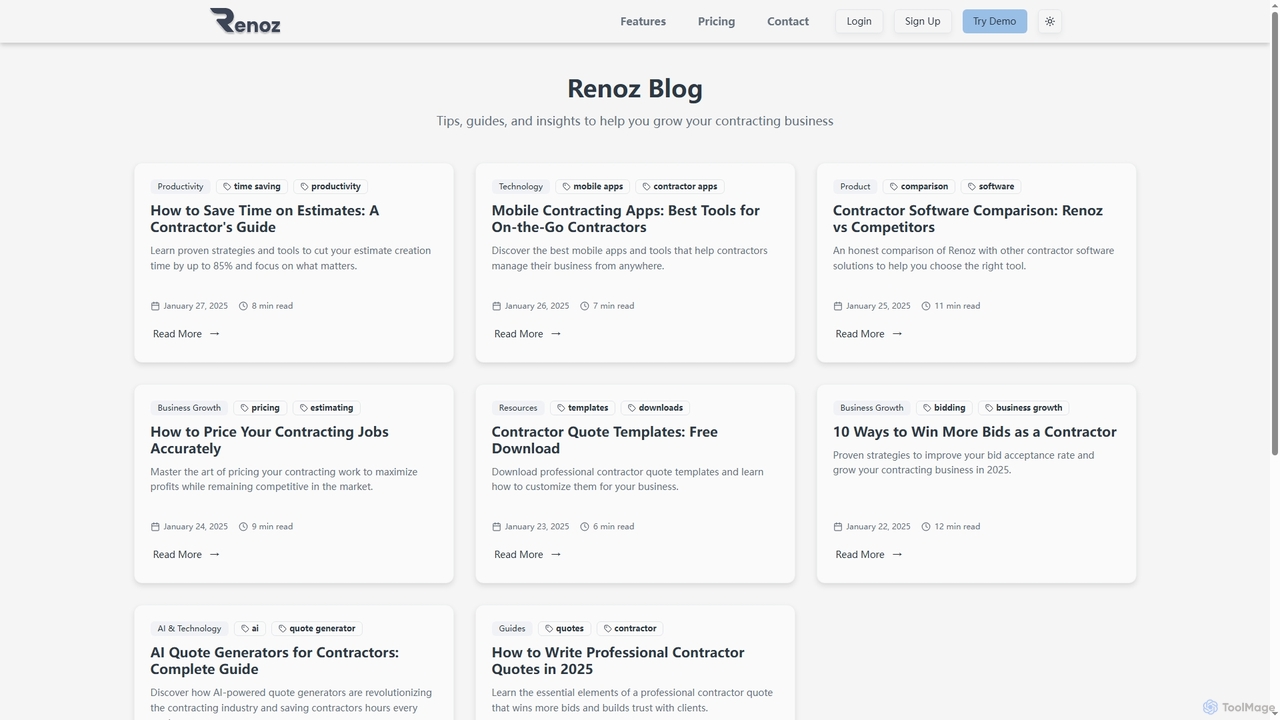Toggle the light/dark theme sun icon

[x=1050, y=21]
